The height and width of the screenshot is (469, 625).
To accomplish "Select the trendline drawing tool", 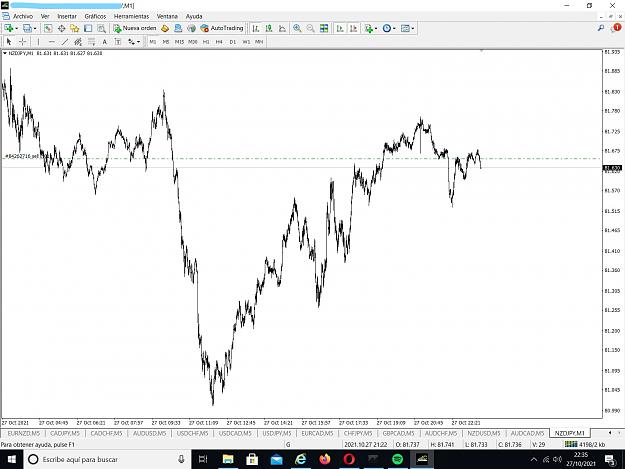I will [x=65, y=41].
